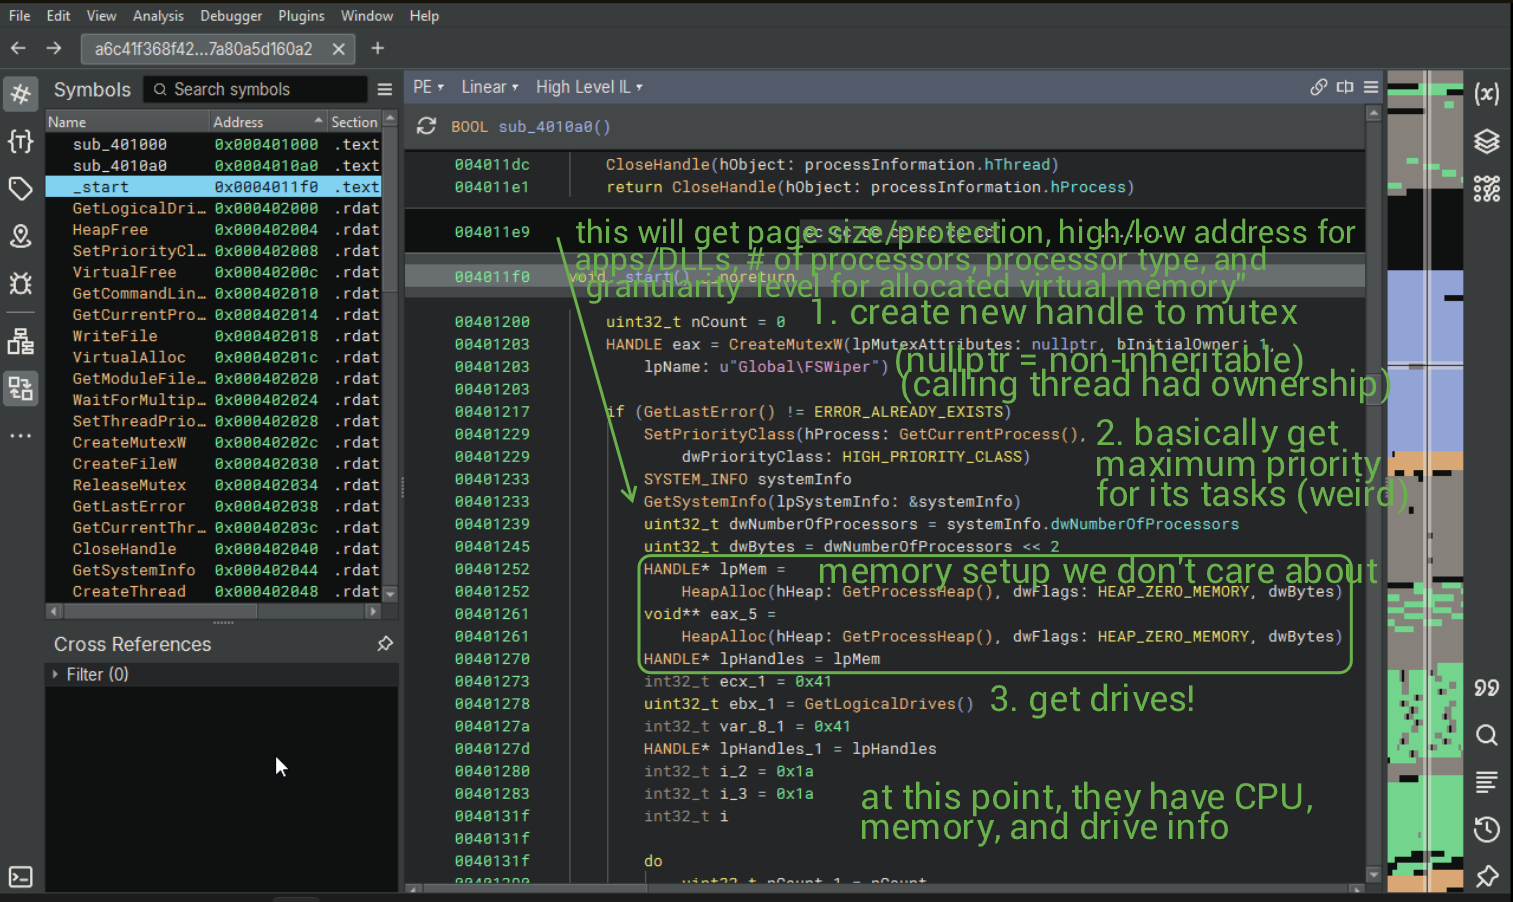Screen dimensions: 1513x902
Task: Open the Debugger bug icon in sidebar
Action: (x=20, y=284)
